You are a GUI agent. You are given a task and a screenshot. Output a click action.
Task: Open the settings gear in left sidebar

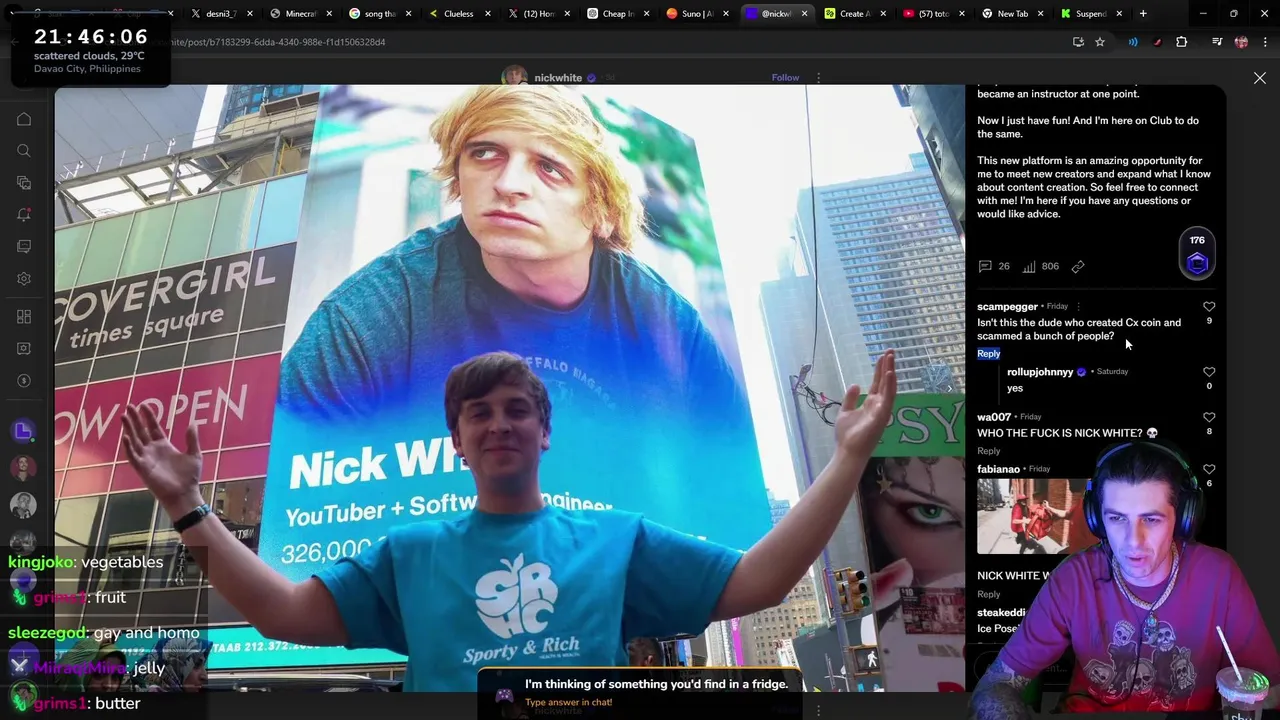24,279
